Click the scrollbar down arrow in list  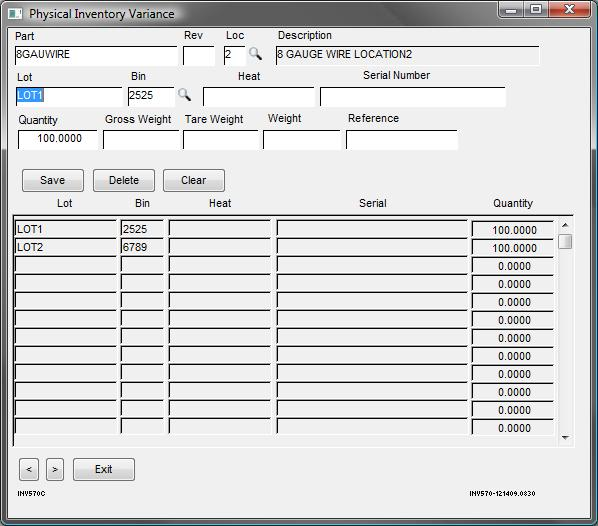point(565,438)
